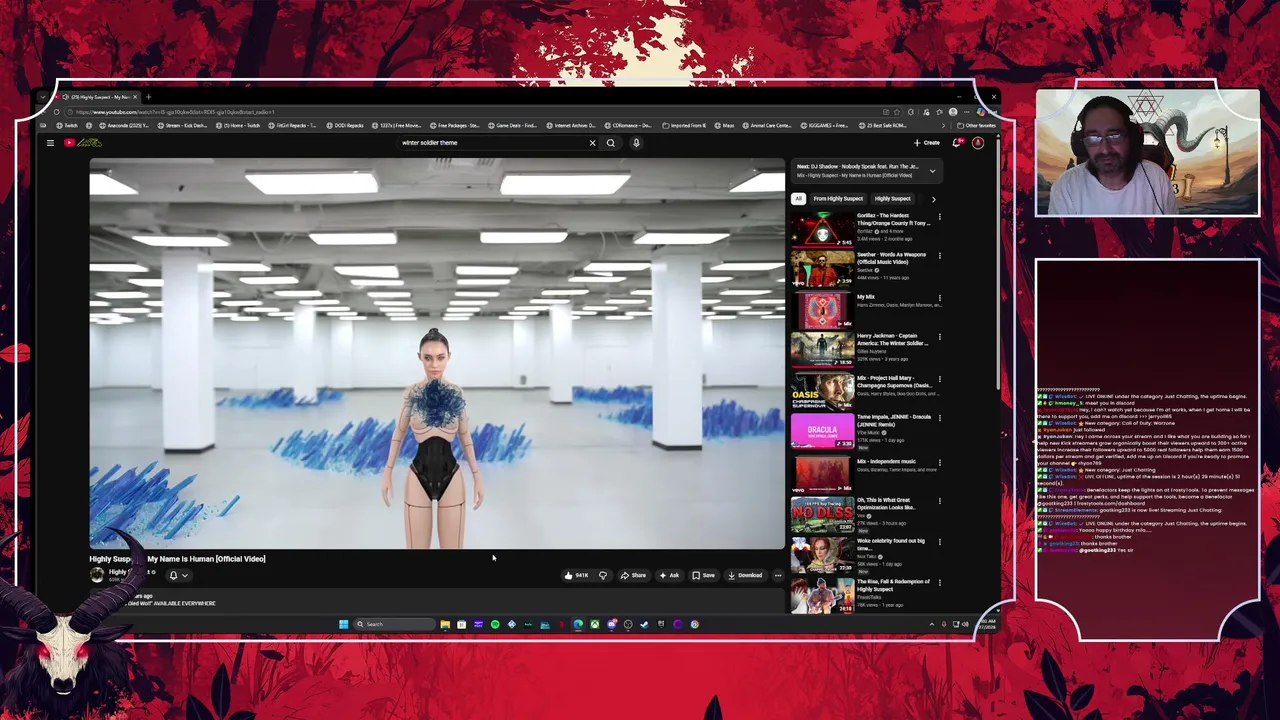Image resolution: width=1280 pixels, height=720 pixels.
Task: Open 'The Rise, Fall & Redemption' video
Action: click(893, 585)
